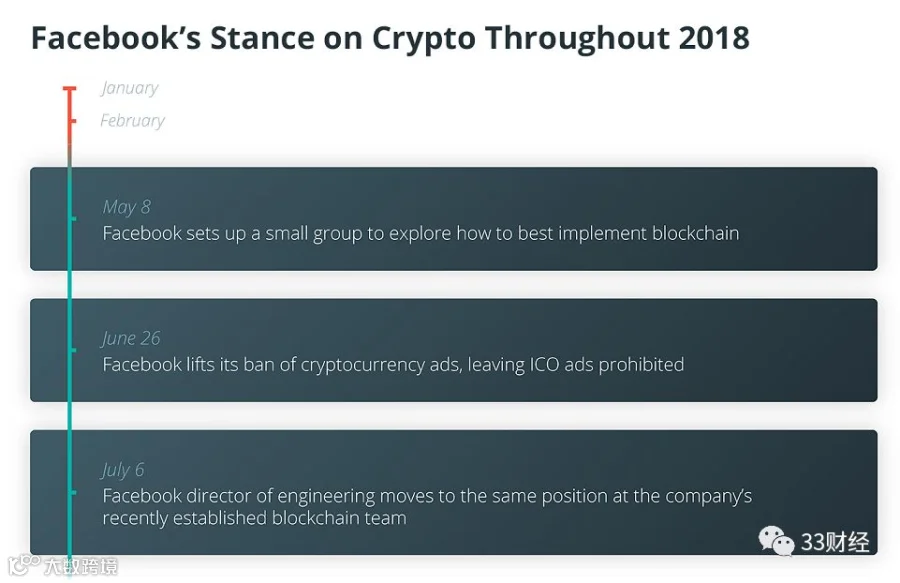The image size is (900, 583).
Task: Click text about lifting cryptocurrency ads ban
Action: click(393, 365)
